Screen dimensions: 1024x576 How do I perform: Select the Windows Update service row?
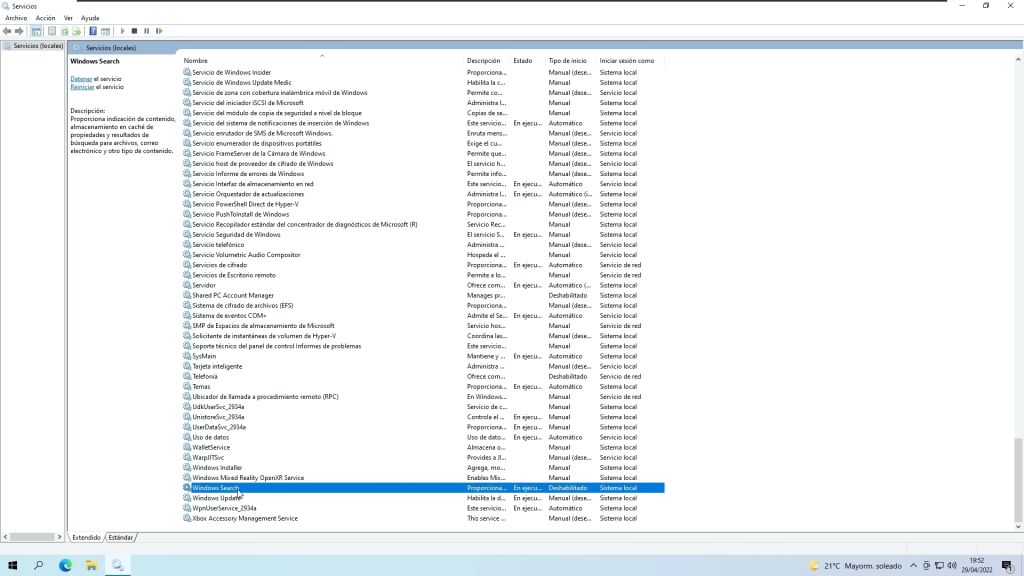pos(216,498)
